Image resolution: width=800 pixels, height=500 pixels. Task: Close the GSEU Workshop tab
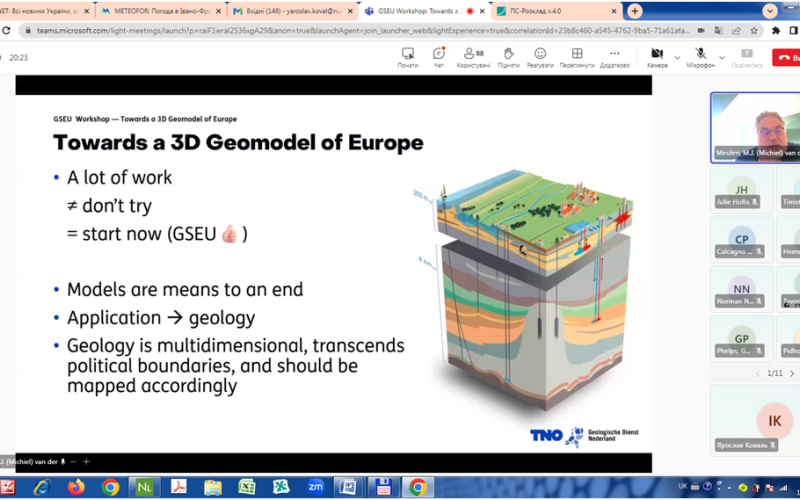[482, 11]
